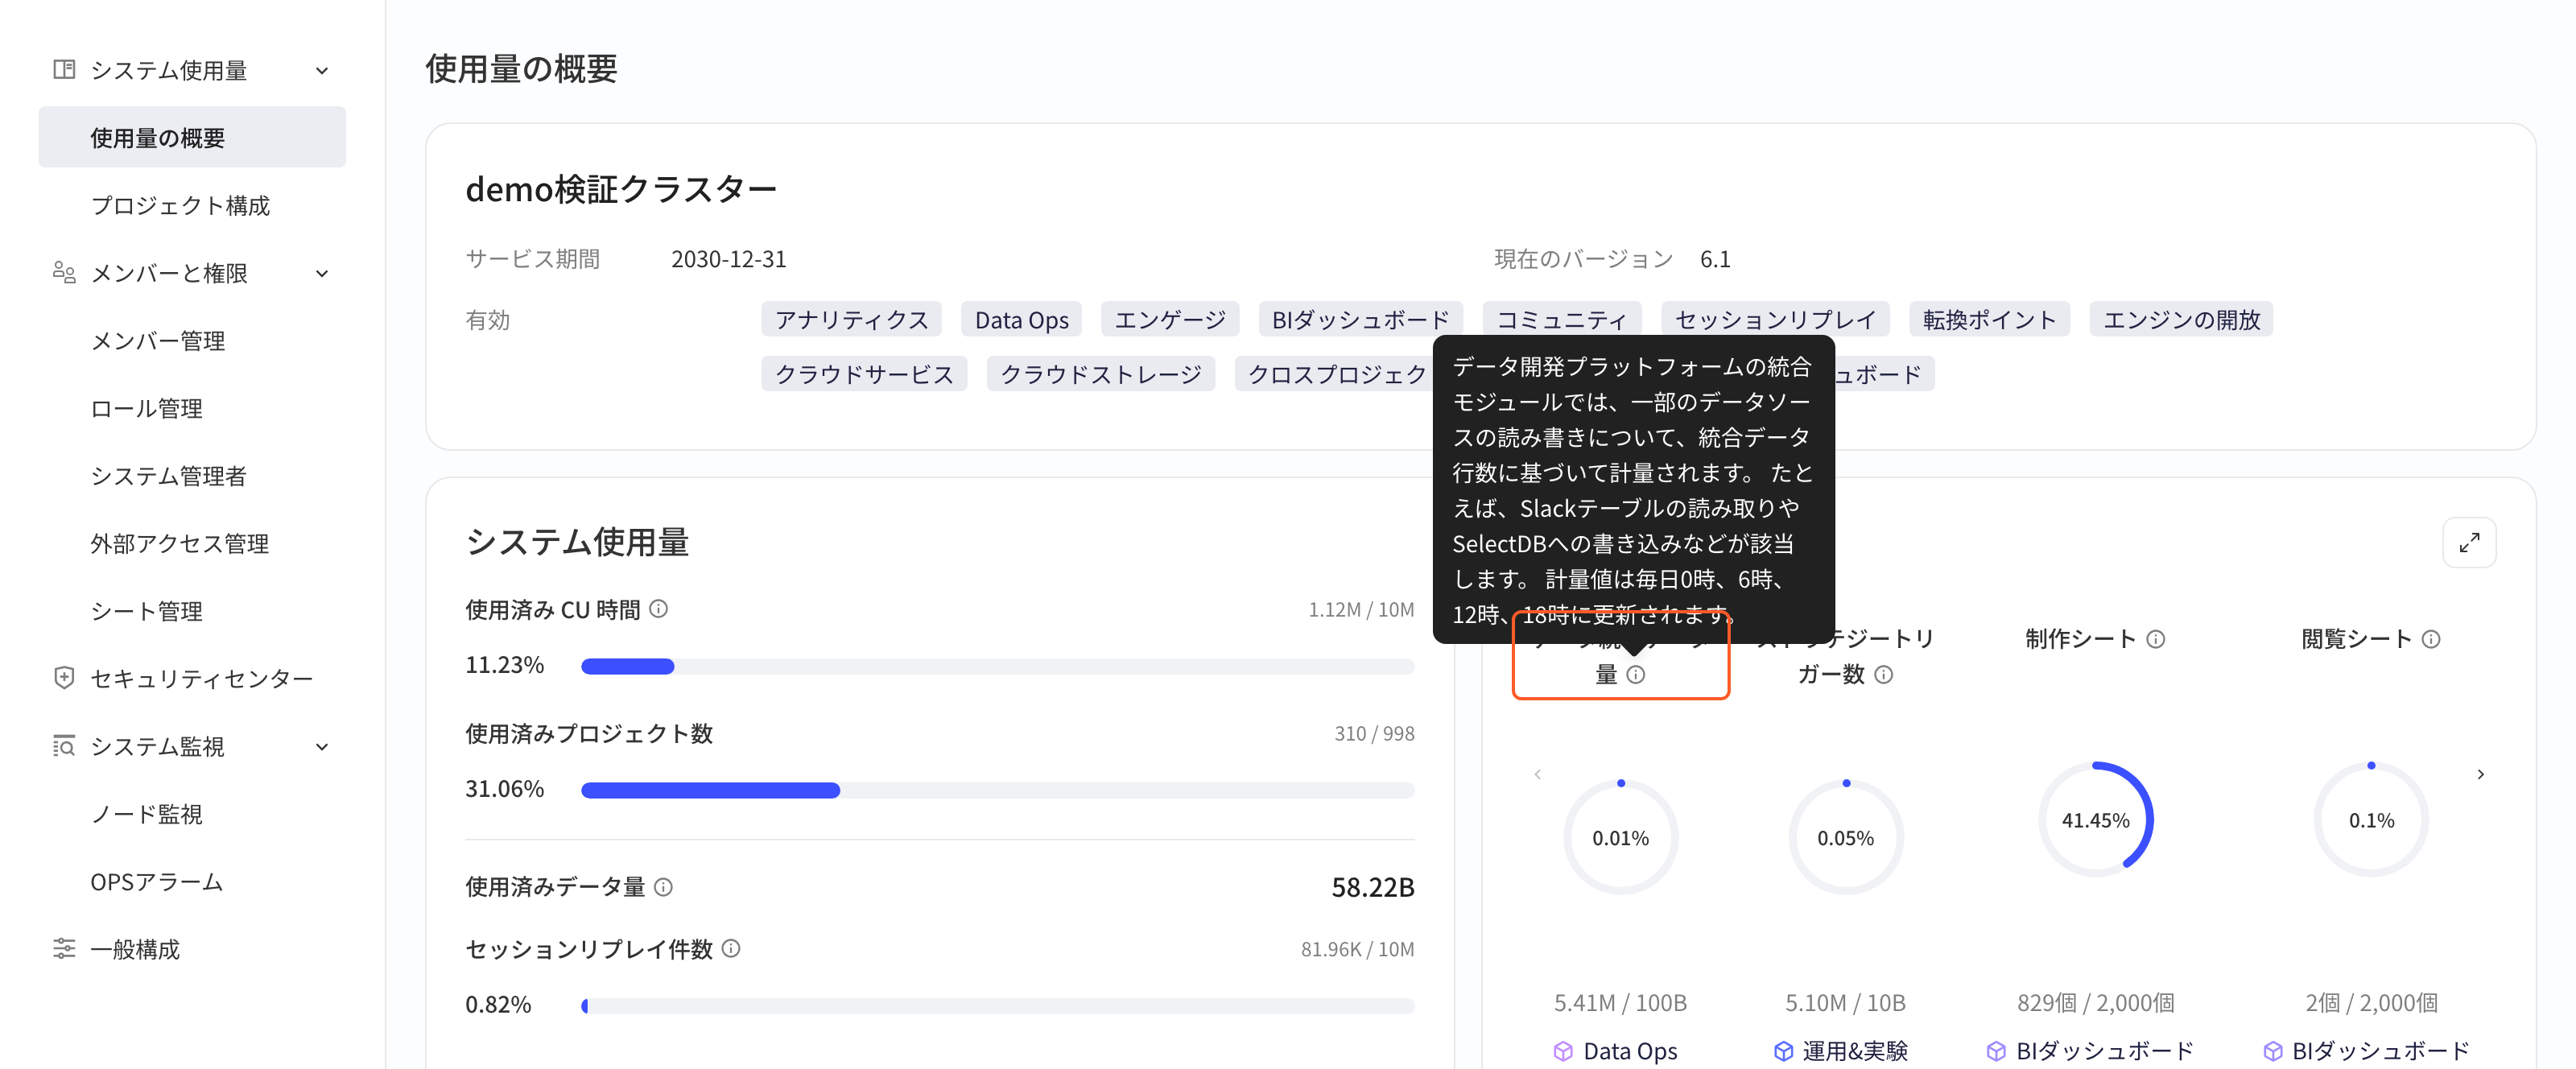Open プロジェクト構成 in the sidebar
The height and width of the screenshot is (1069, 2576).
click(x=180, y=205)
